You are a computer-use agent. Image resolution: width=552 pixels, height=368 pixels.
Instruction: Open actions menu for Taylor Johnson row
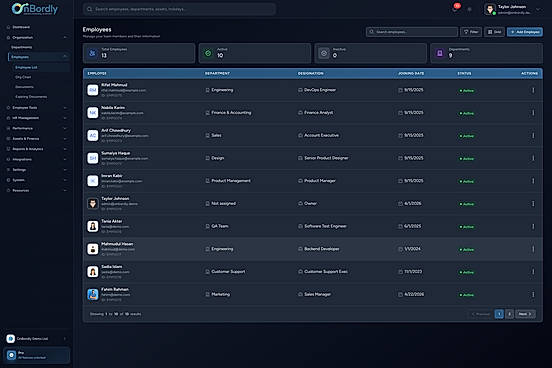[x=533, y=204]
